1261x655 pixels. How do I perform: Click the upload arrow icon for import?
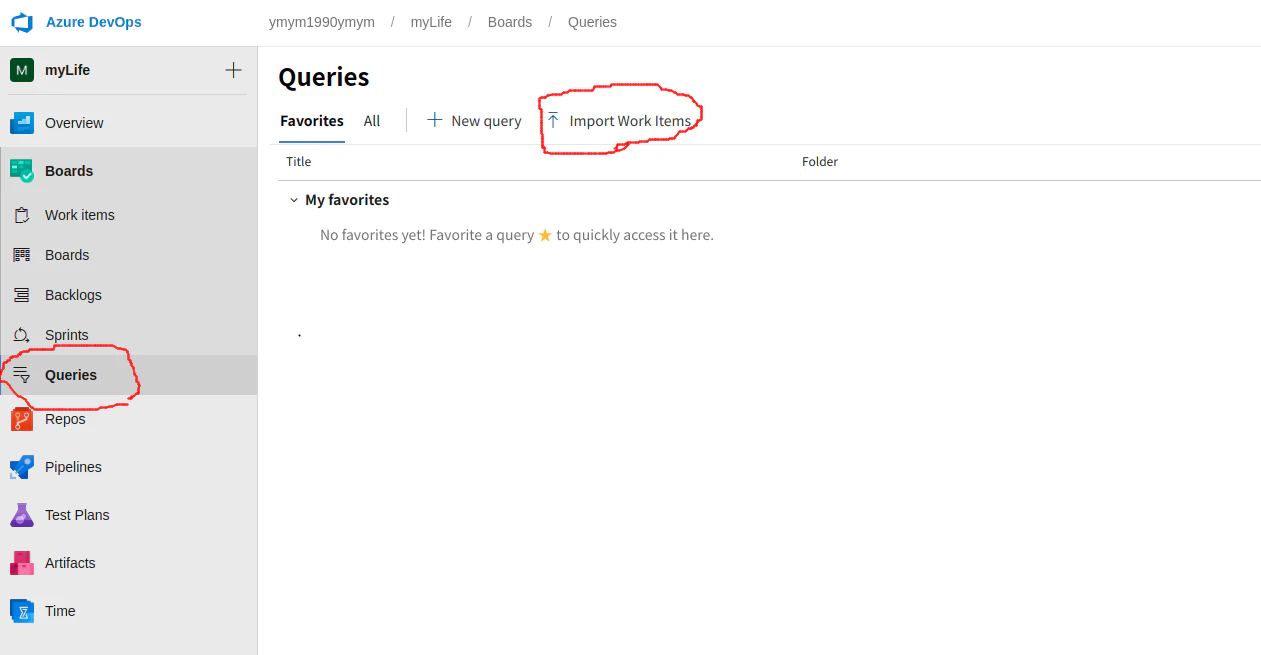[553, 120]
